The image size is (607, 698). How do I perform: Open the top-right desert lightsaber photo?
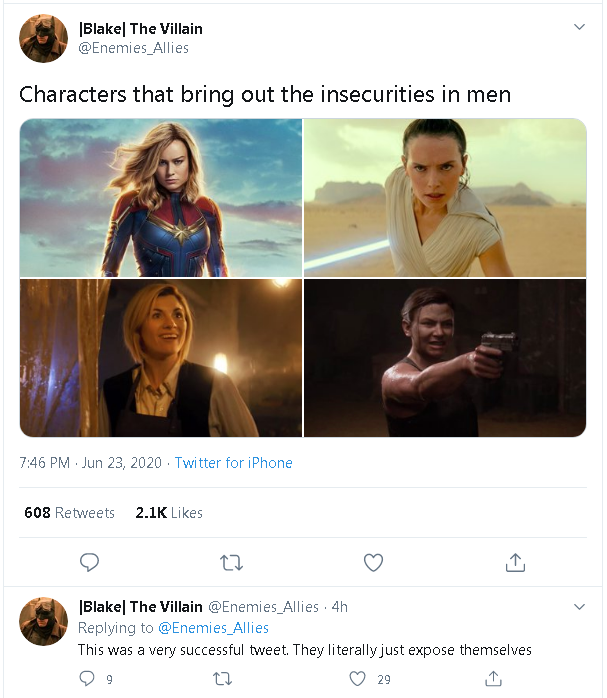click(x=445, y=197)
